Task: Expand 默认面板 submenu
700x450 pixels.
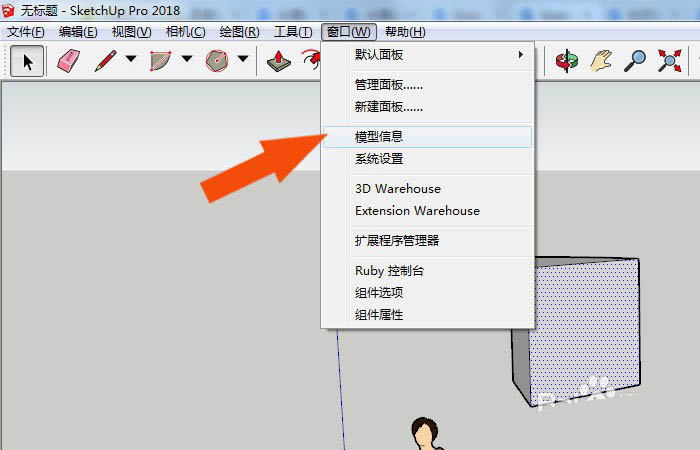Action: (x=428, y=55)
